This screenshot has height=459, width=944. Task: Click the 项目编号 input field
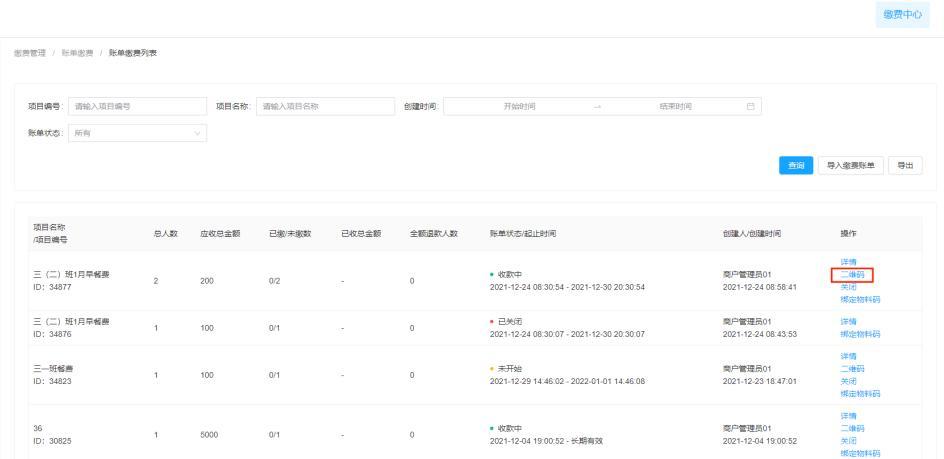(x=137, y=107)
